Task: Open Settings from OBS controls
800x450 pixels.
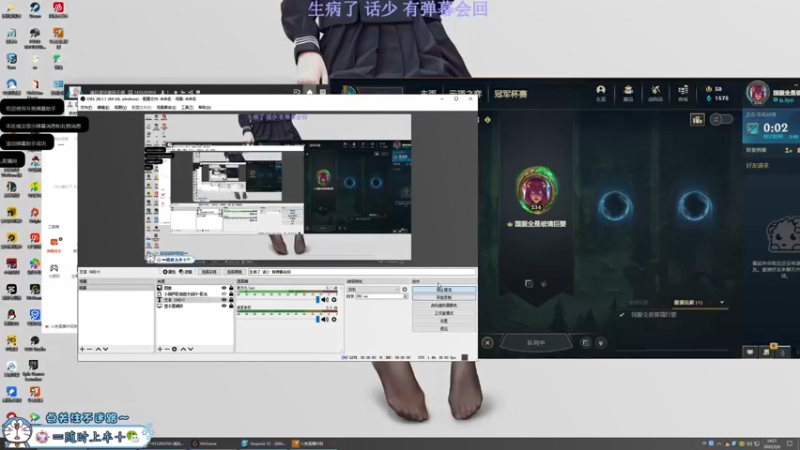Action: point(444,321)
